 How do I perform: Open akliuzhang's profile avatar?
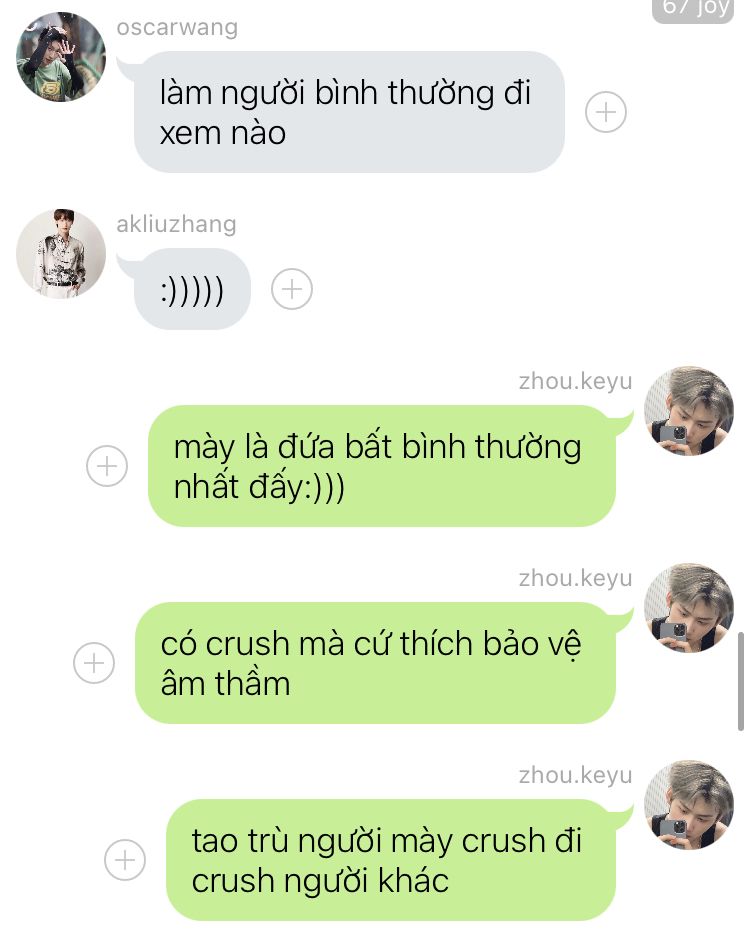(61, 253)
